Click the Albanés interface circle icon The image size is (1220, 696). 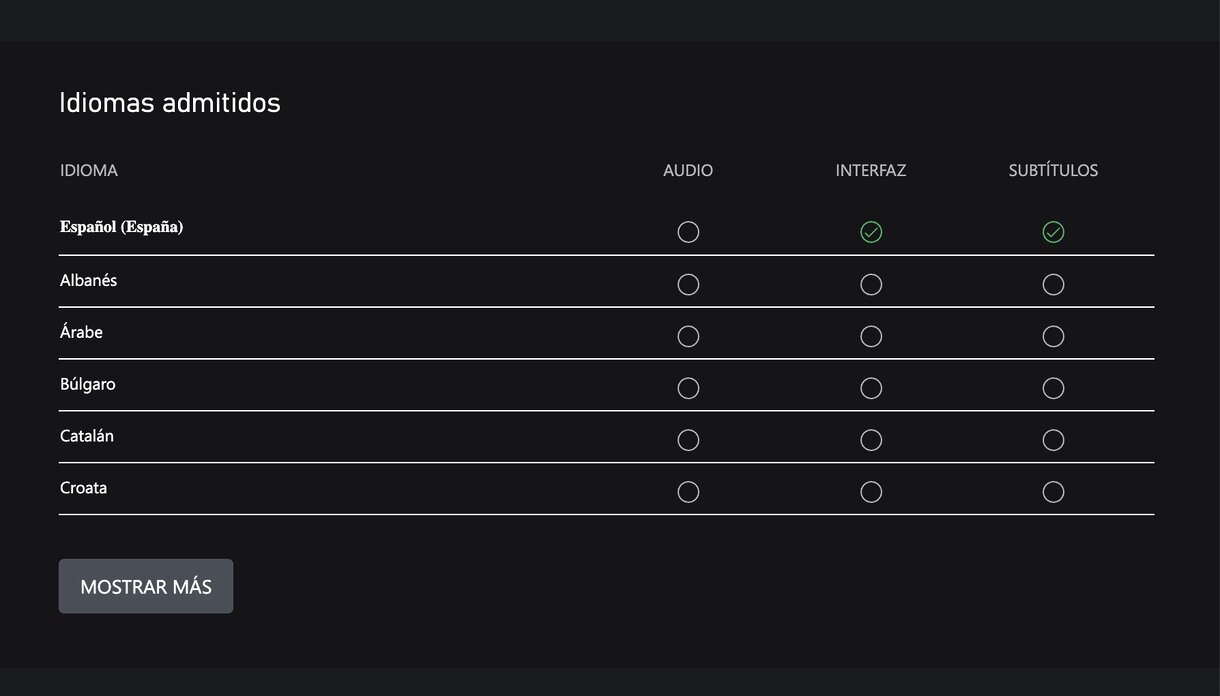pyautogui.click(x=871, y=284)
